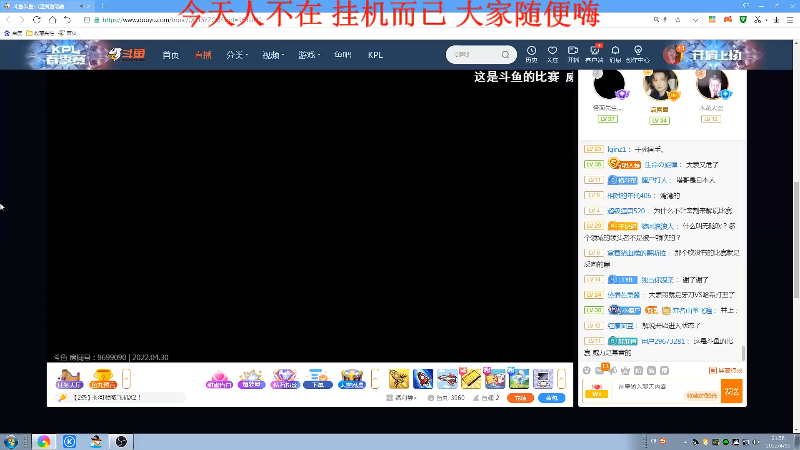The image size is (800, 450).
Task: Click the treasure chest activity icon
Action: point(352,379)
